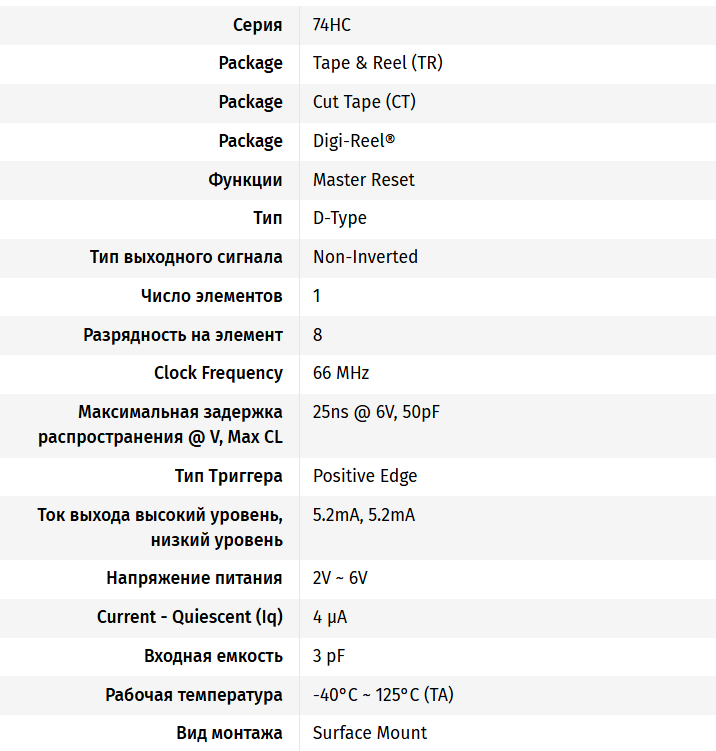The width and height of the screenshot is (716, 751).
Task: Select the 4 µA value
Action: (x=330, y=617)
